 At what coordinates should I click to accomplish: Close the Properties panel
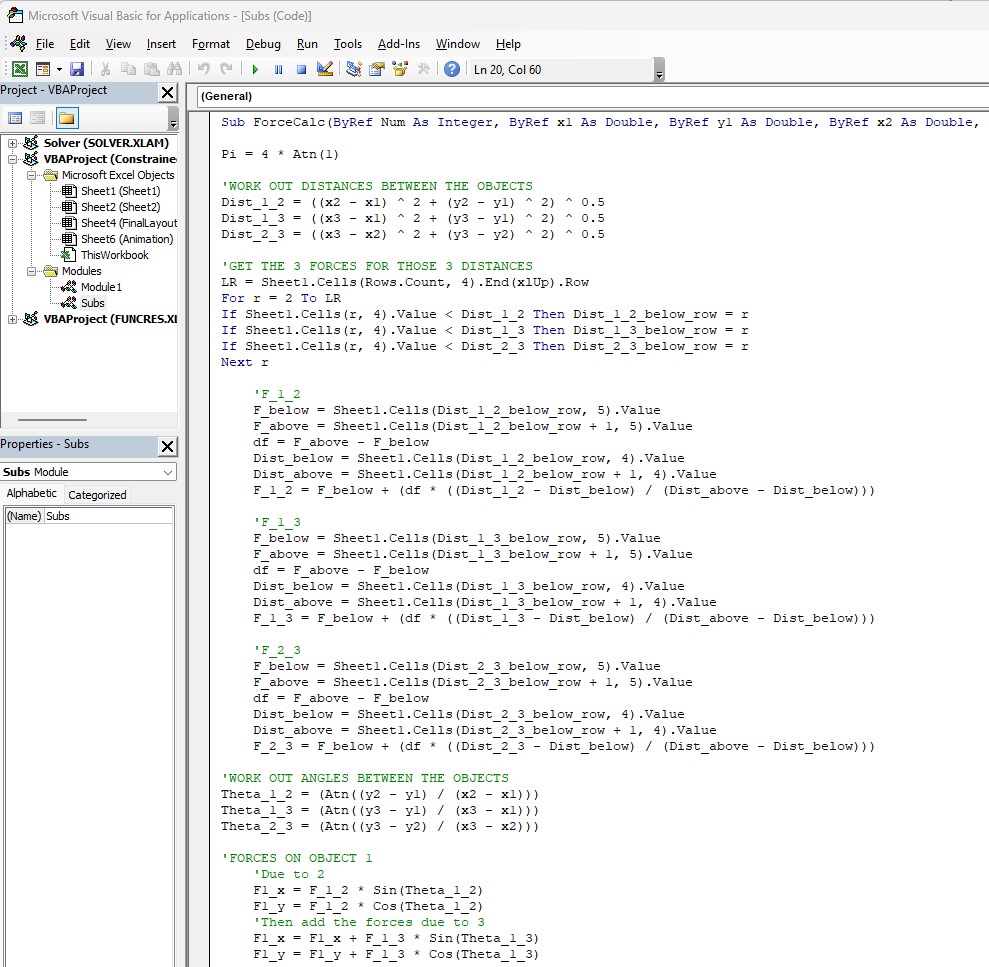(167, 446)
